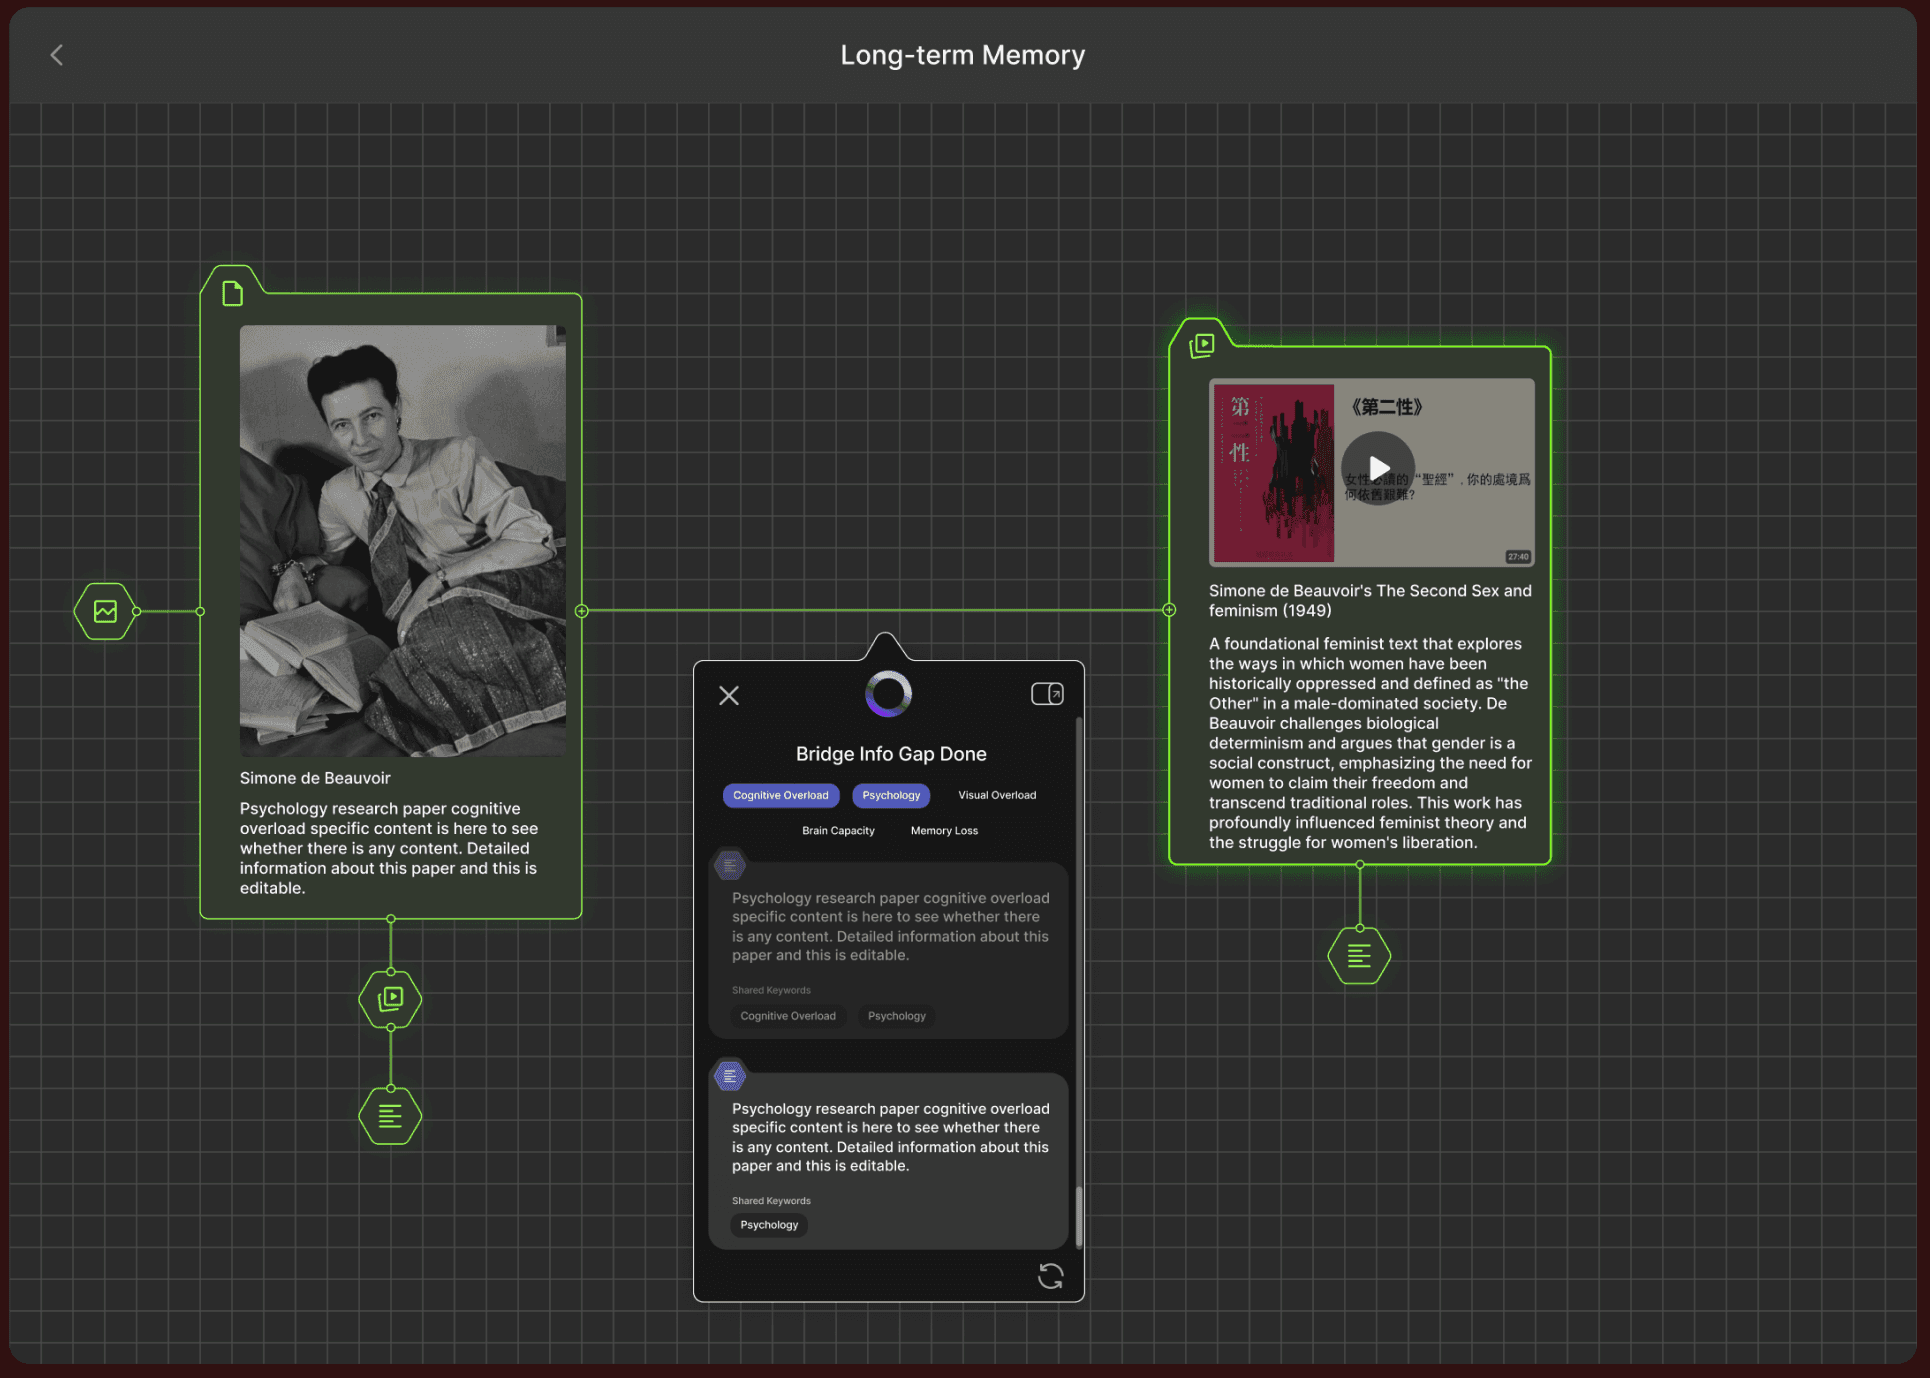Click the text node hexagon under Second Sex card

pyautogui.click(x=1359, y=956)
